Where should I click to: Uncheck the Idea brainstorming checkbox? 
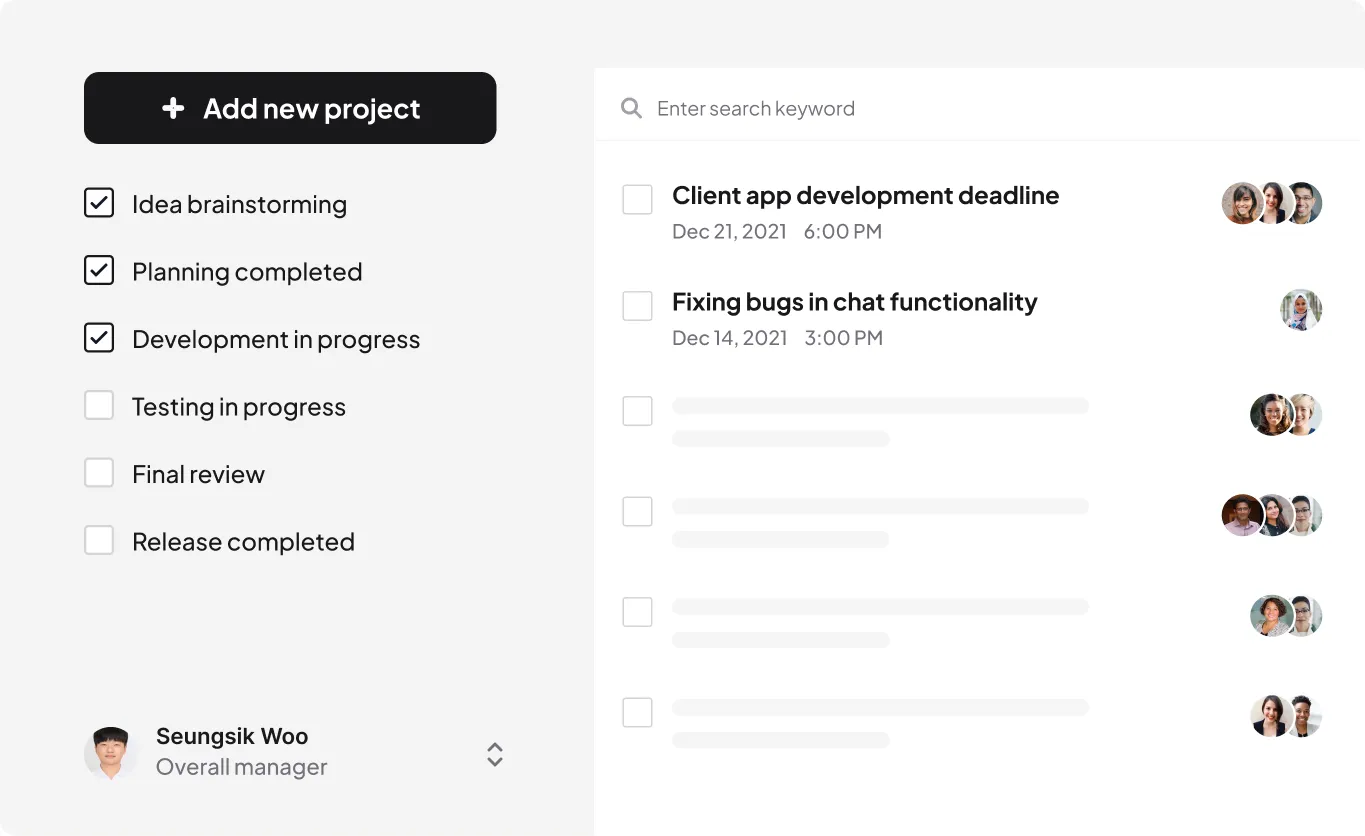[x=99, y=203]
